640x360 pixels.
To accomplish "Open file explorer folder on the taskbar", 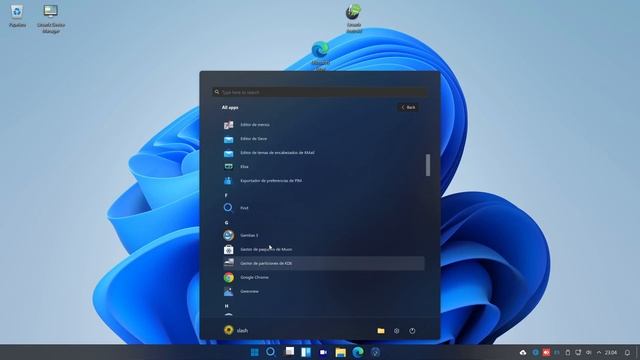I will pos(340,352).
